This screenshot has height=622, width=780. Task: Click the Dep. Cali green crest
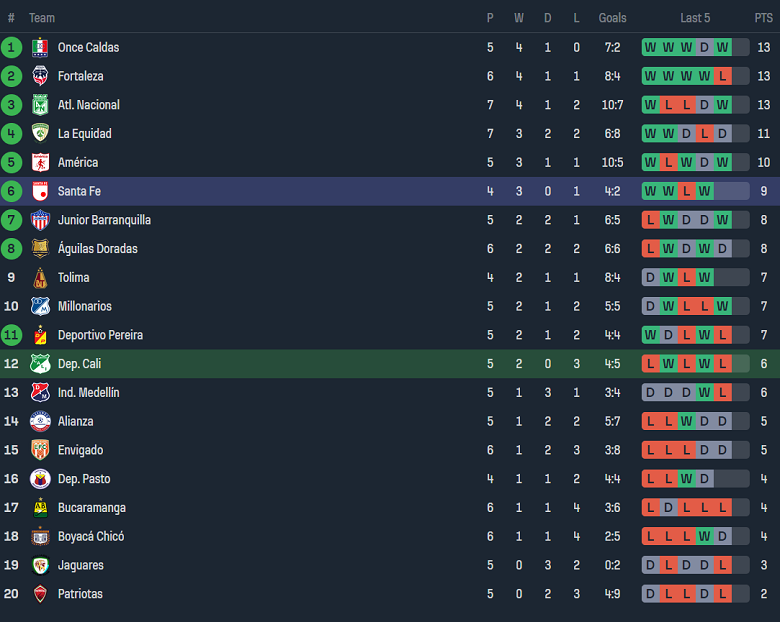pyautogui.click(x=40, y=364)
